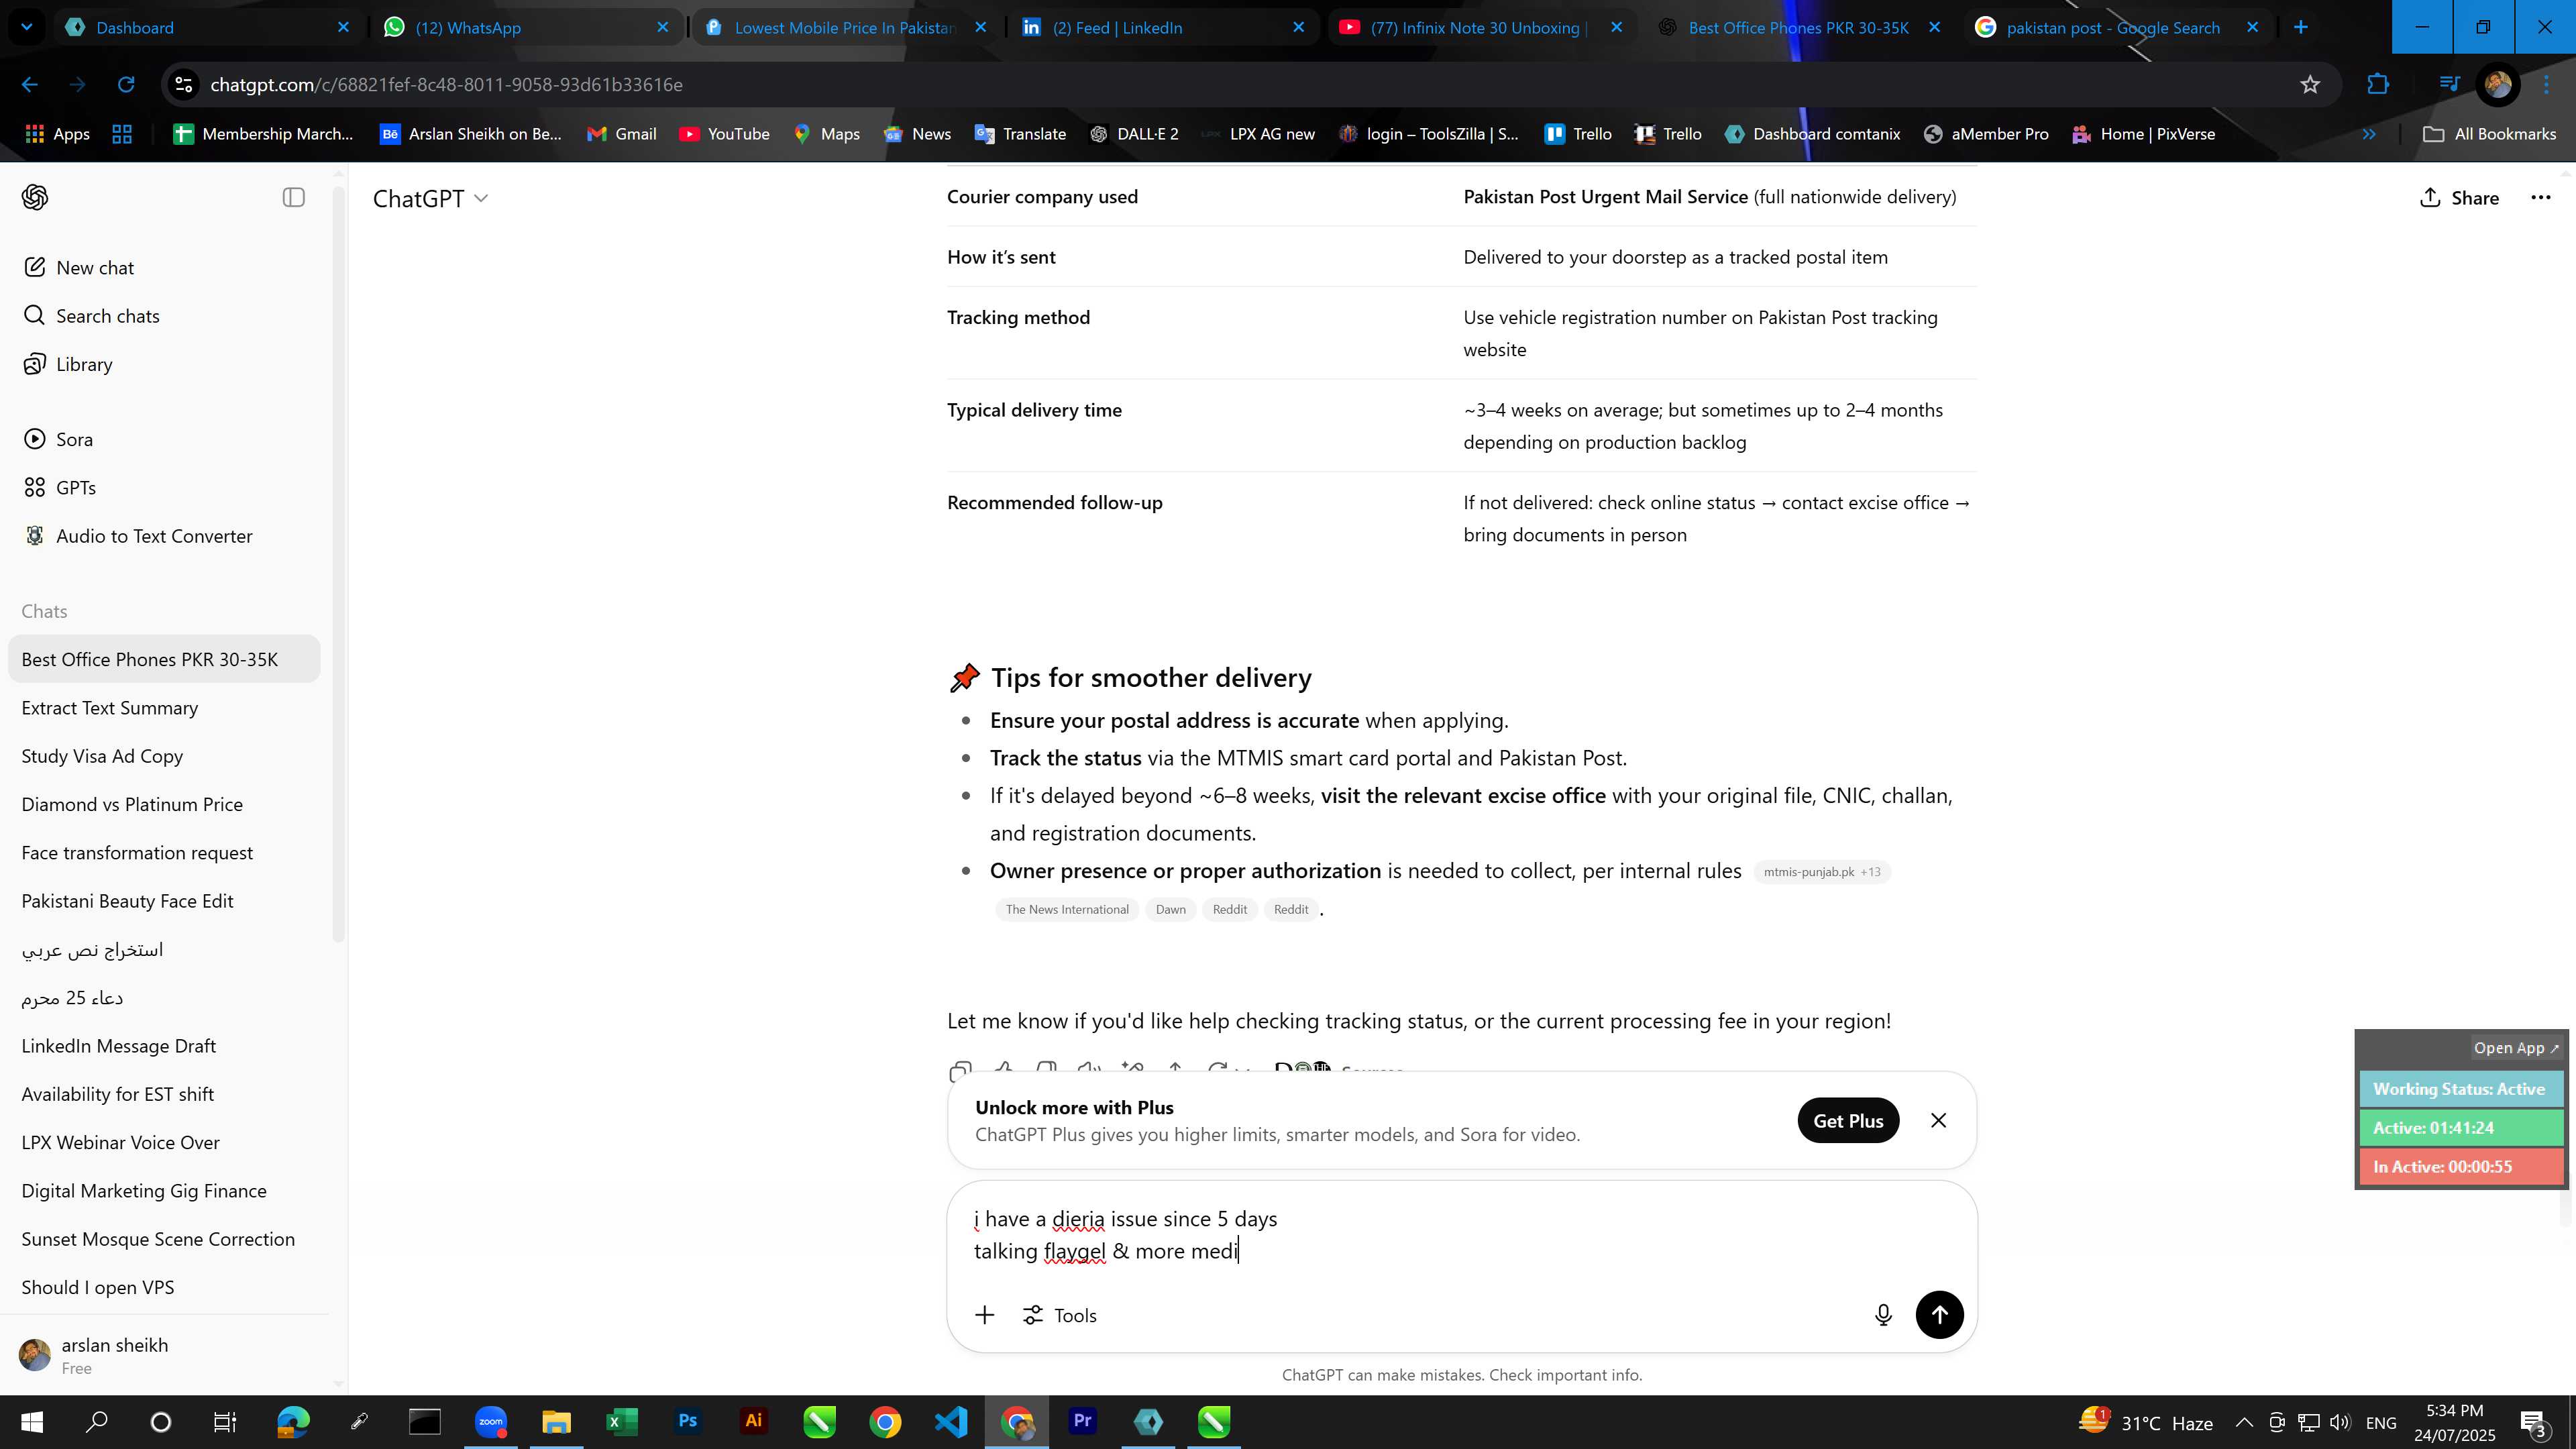Screen dimensions: 2576x1449
Task: Bookmark this page with star icon
Action: pos(2310,85)
